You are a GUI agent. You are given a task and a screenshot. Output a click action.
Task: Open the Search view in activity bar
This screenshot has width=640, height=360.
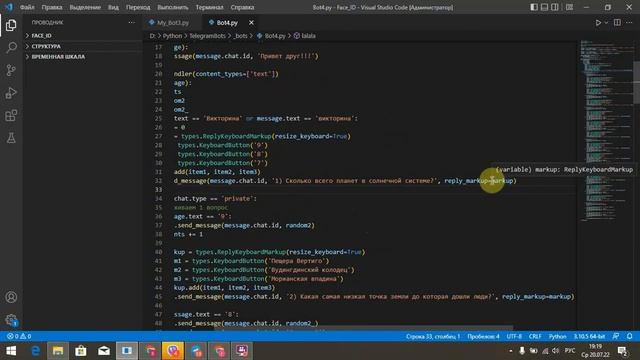coord(11,48)
